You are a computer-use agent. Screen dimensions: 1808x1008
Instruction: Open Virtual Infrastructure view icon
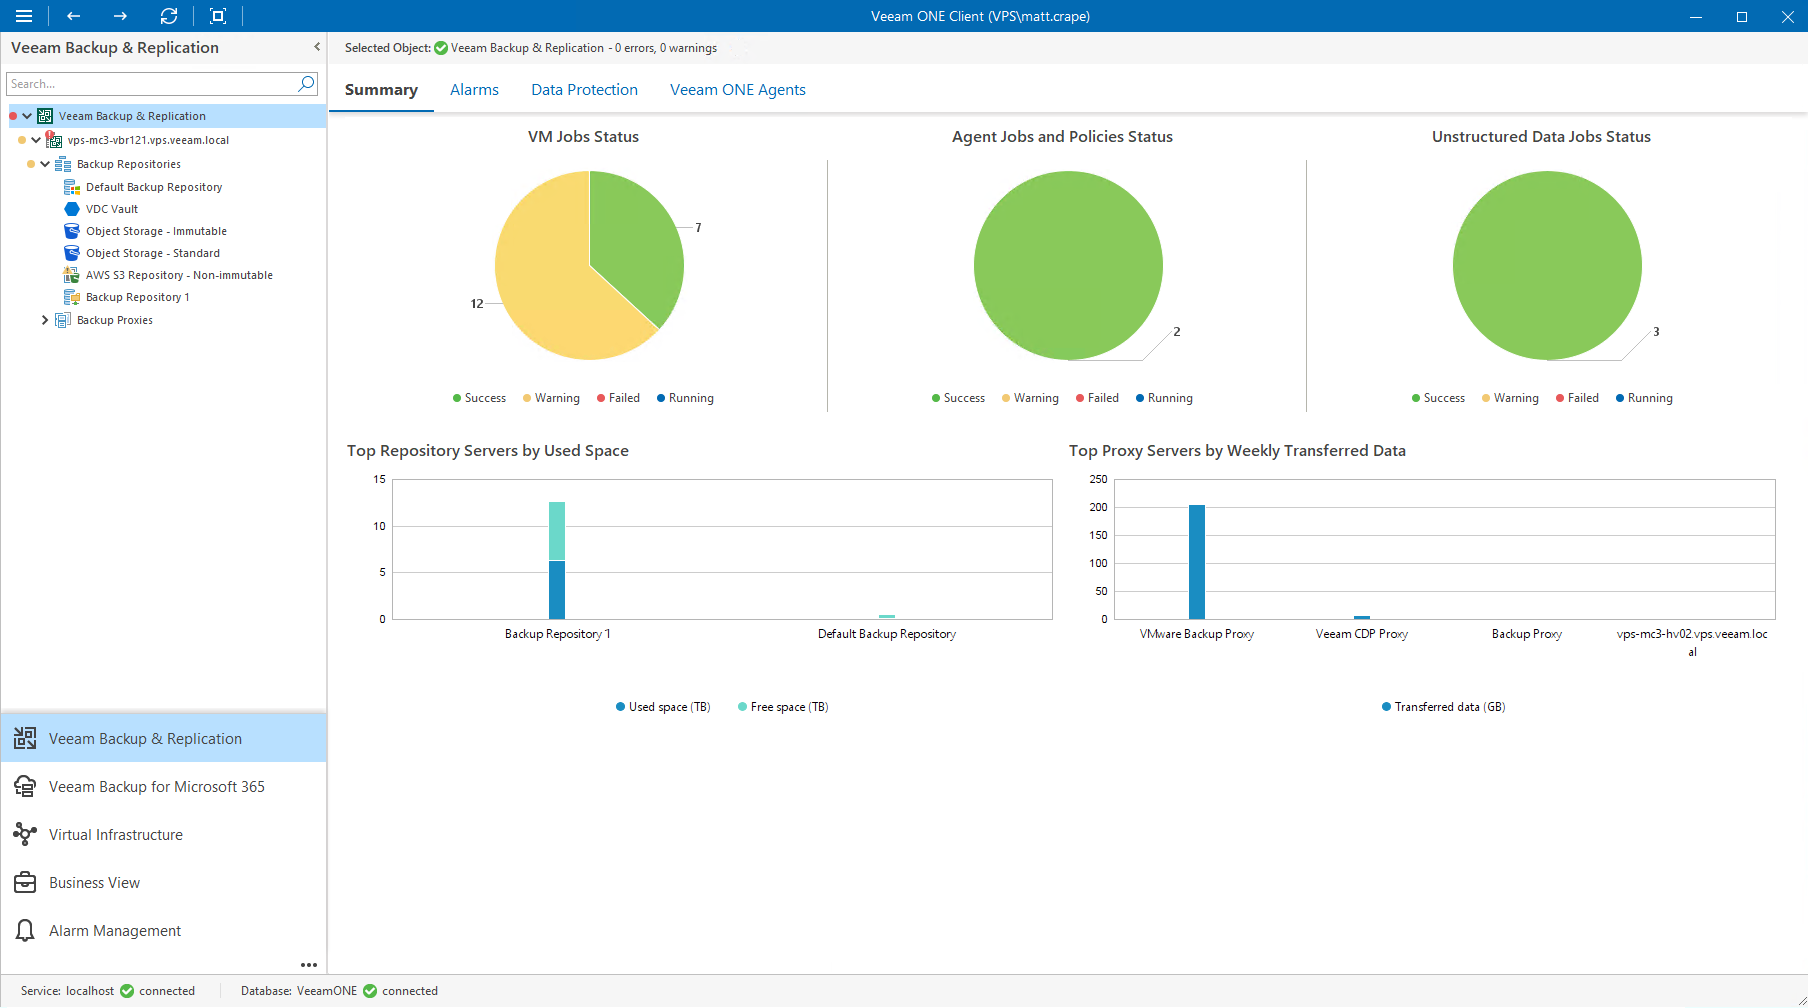(x=25, y=835)
